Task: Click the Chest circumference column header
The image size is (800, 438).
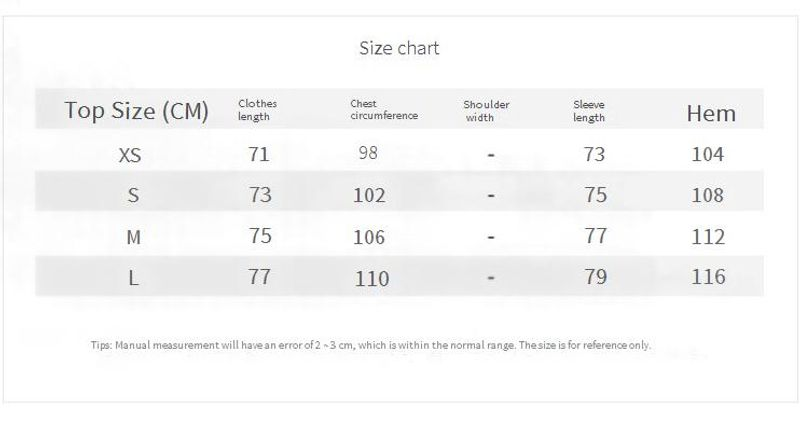Action: 384,110
